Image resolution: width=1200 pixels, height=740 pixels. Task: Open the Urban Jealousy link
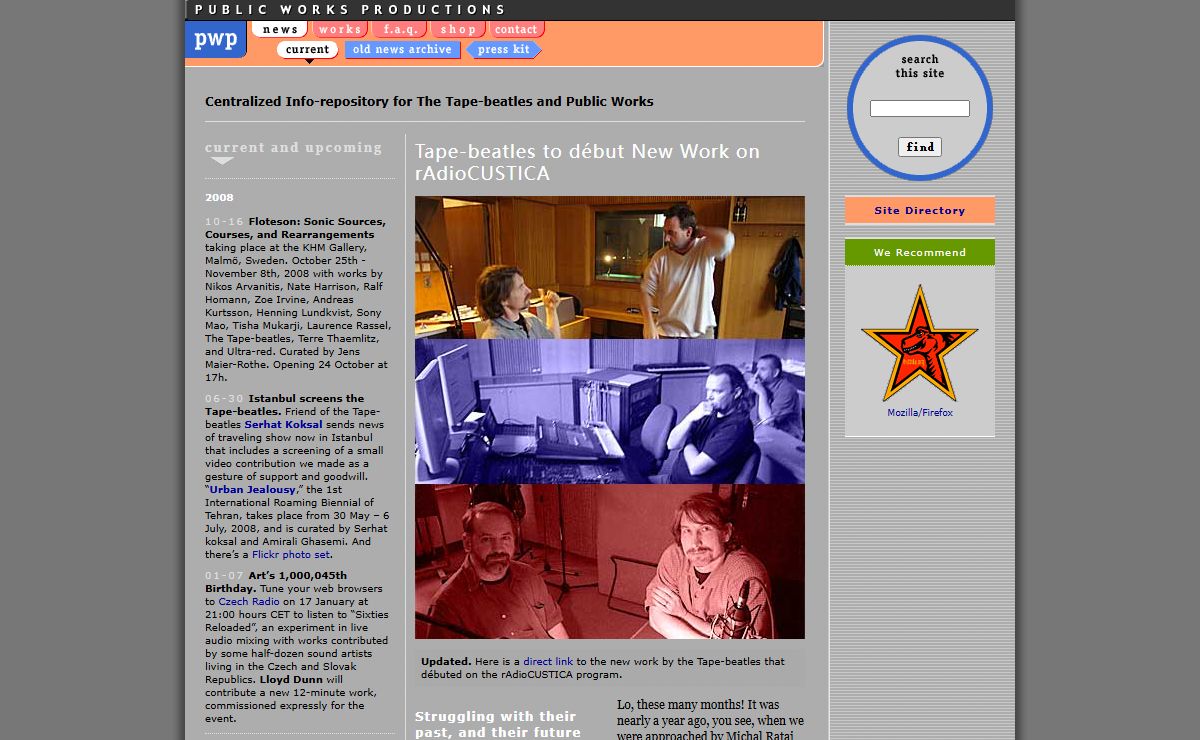pyautogui.click(x=253, y=489)
